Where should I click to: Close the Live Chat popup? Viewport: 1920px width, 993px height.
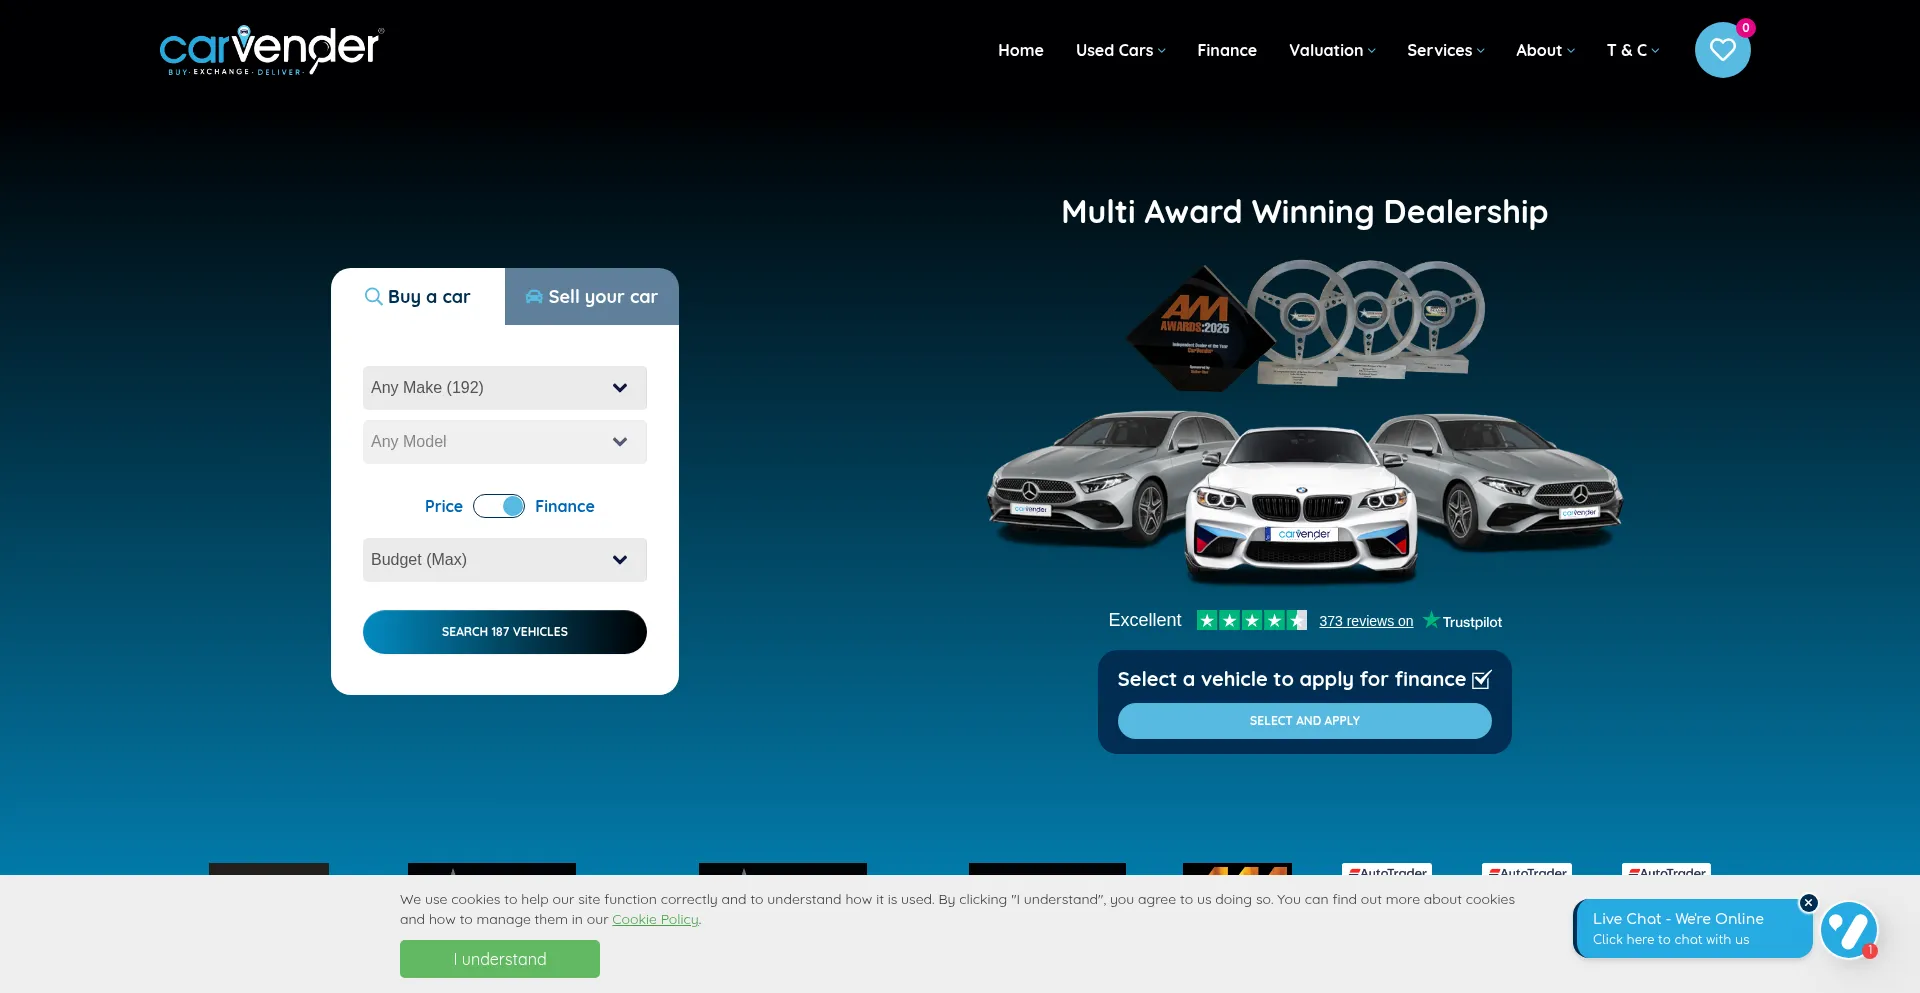pos(1808,903)
